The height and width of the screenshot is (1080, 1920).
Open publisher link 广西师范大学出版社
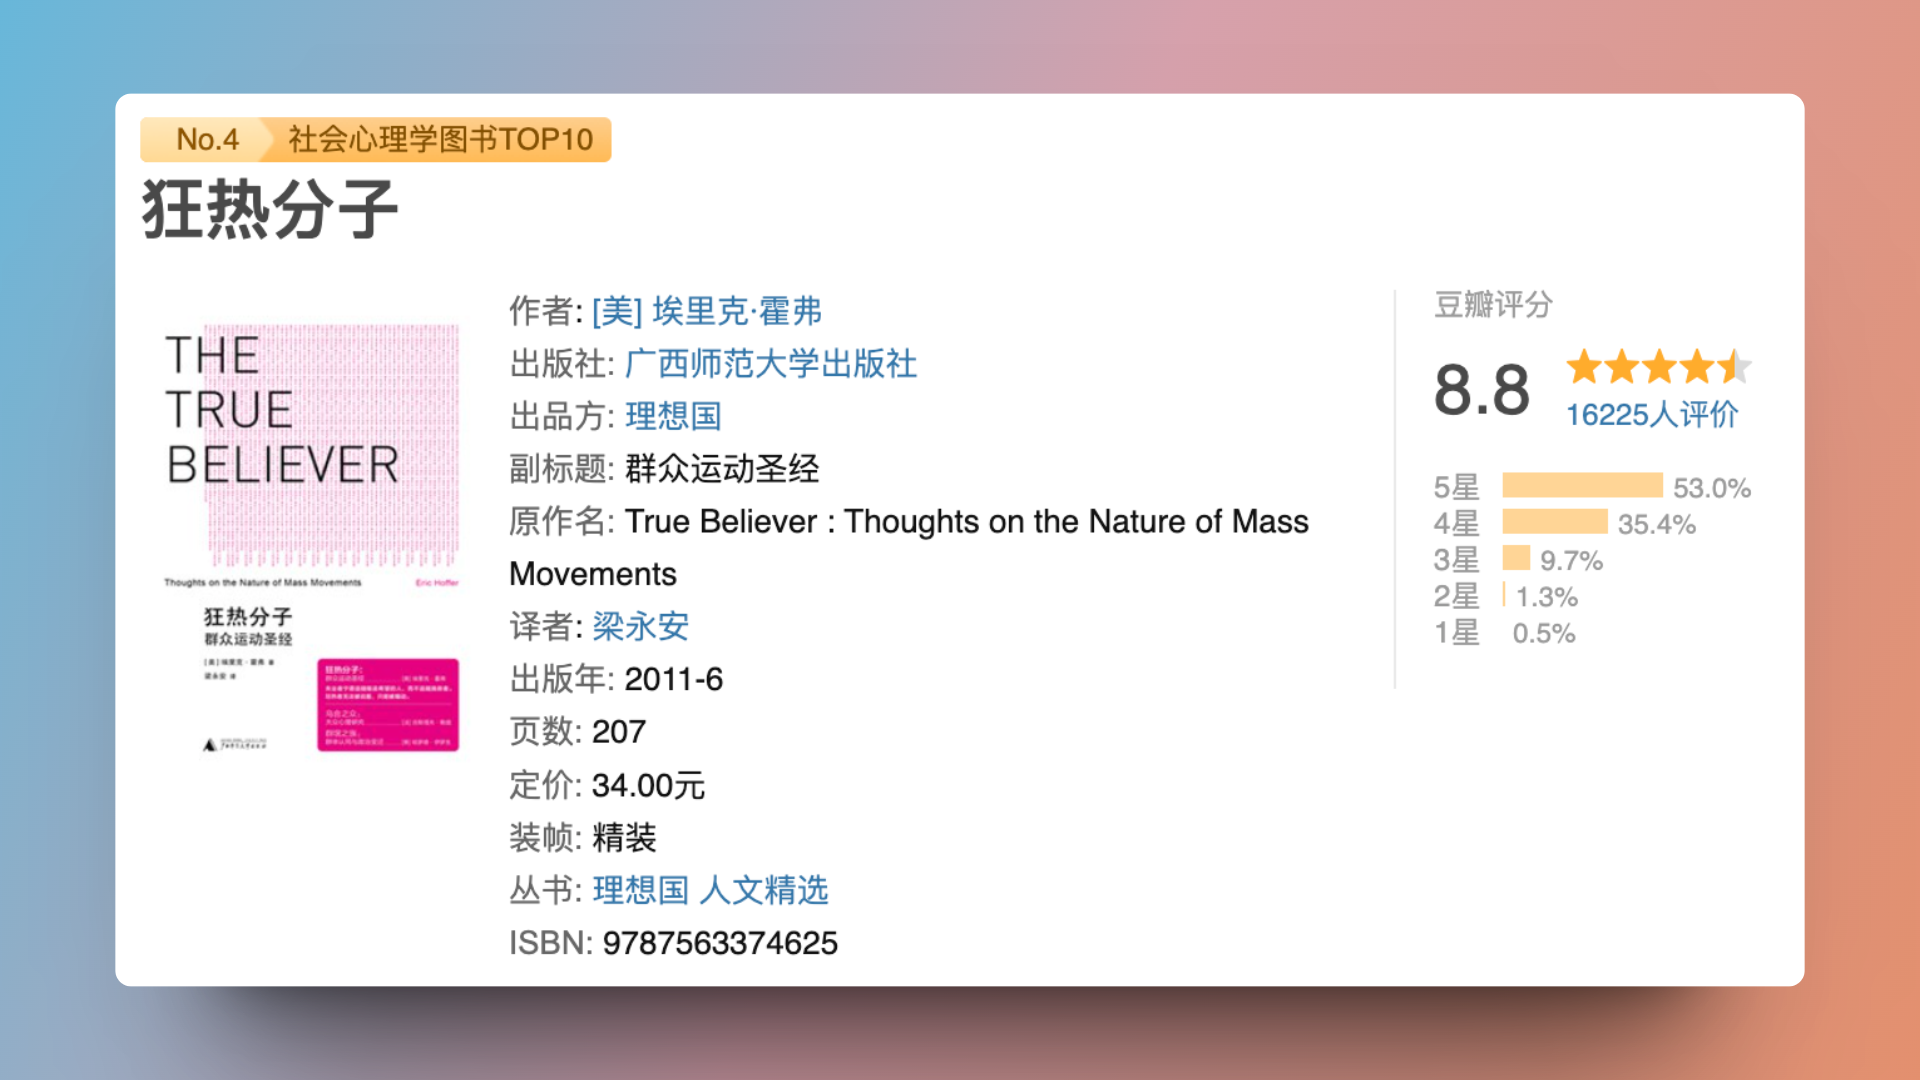click(x=770, y=364)
